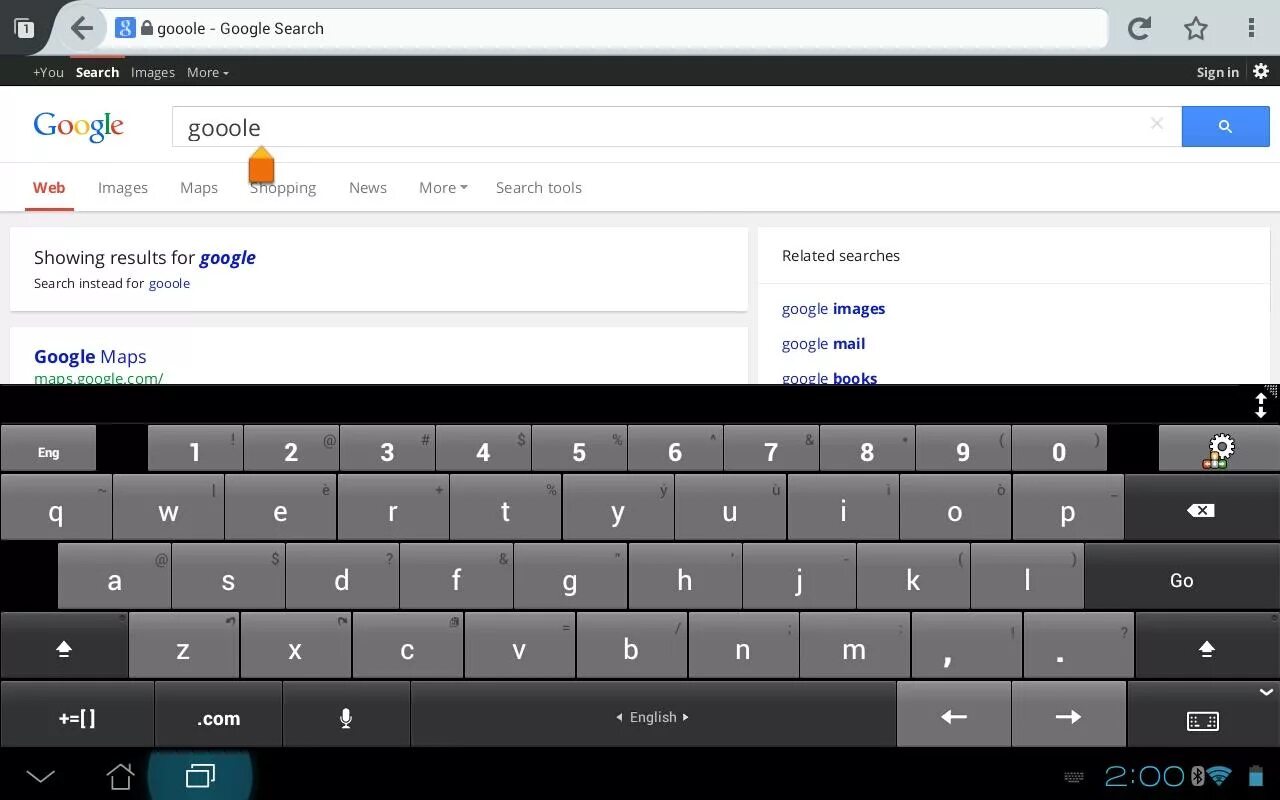
Task: Open the browser tab switcher icon
Action: click(x=23, y=29)
